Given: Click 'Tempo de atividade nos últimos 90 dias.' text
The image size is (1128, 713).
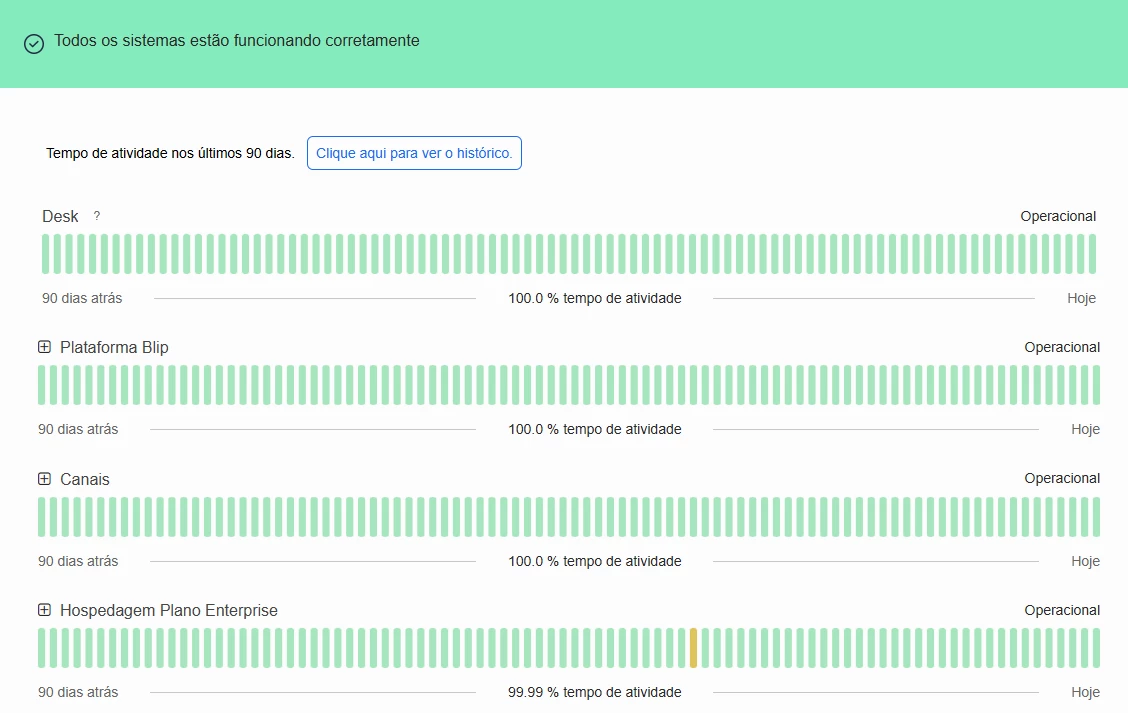Looking at the screenshot, I should (x=170, y=153).
